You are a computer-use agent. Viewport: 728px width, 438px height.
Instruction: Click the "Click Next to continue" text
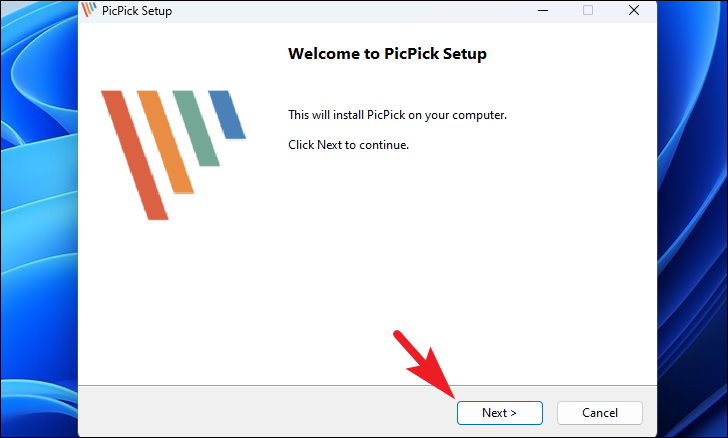(x=348, y=145)
